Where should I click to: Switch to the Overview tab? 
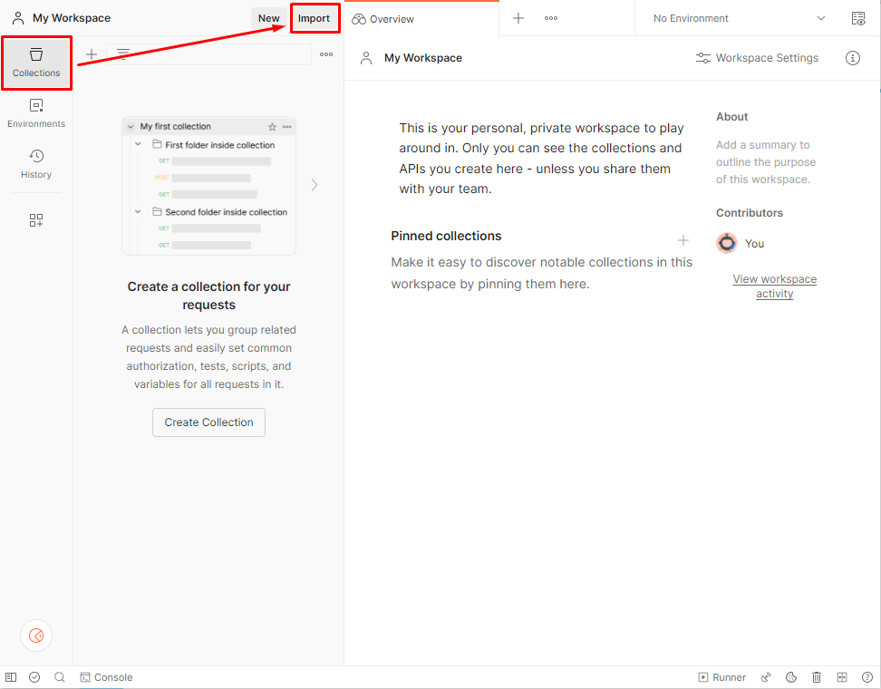pyautogui.click(x=383, y=19)
